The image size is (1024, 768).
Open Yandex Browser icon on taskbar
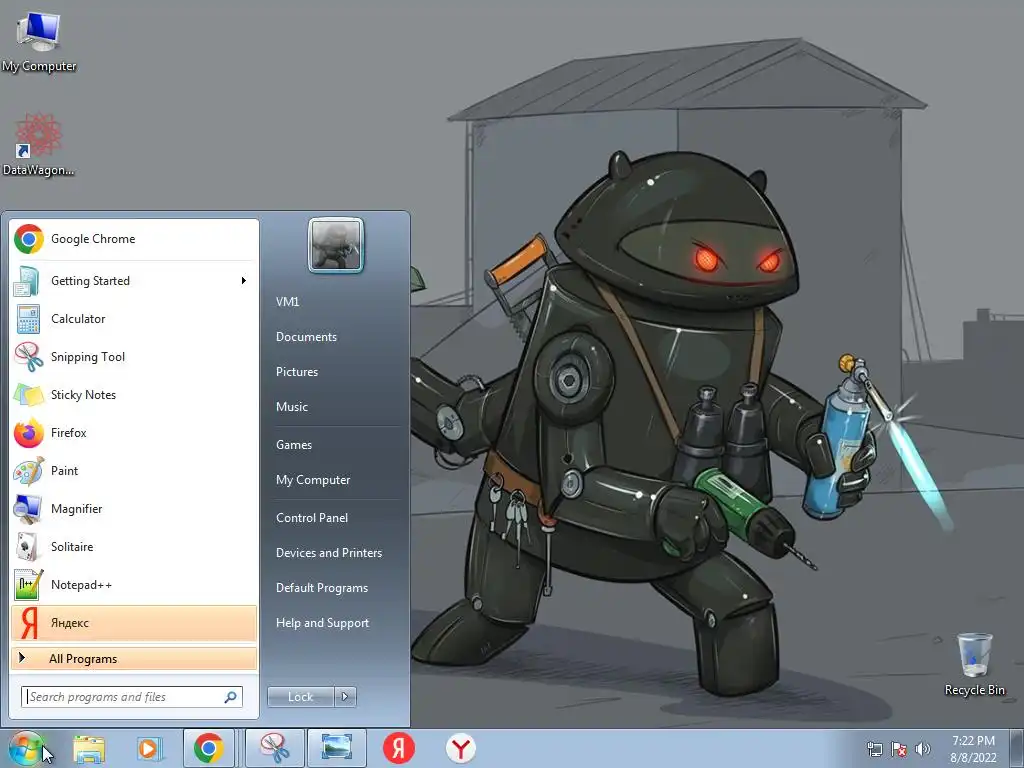pos(461,748)
